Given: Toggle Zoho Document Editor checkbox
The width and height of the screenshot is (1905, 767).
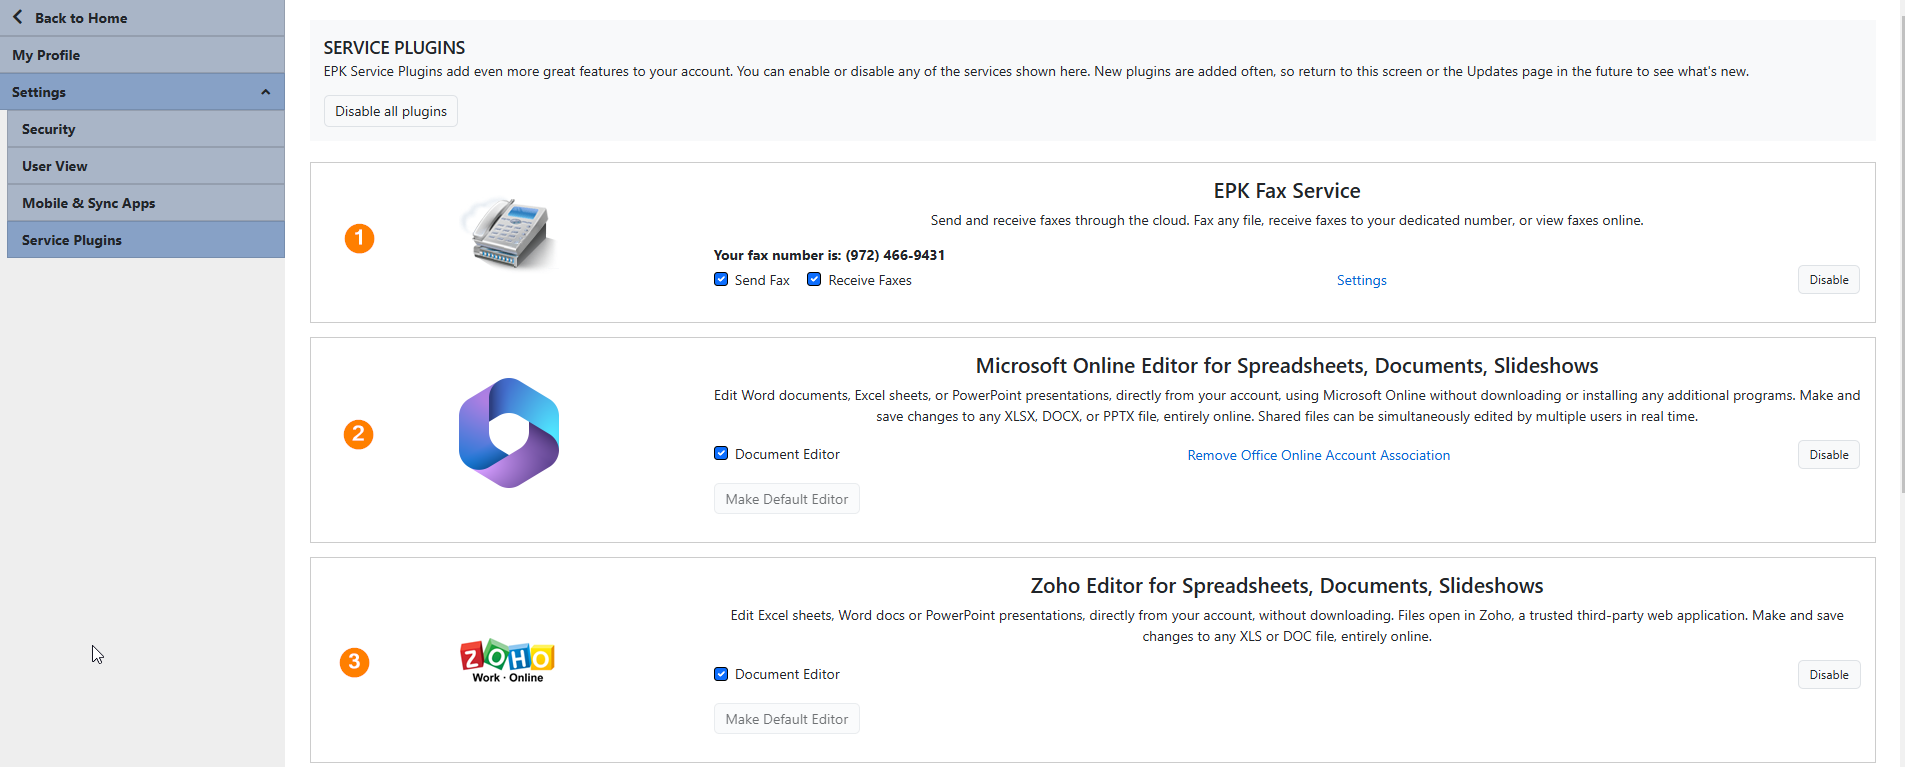Looking at the screenshot, I should (x=721, y=674).
